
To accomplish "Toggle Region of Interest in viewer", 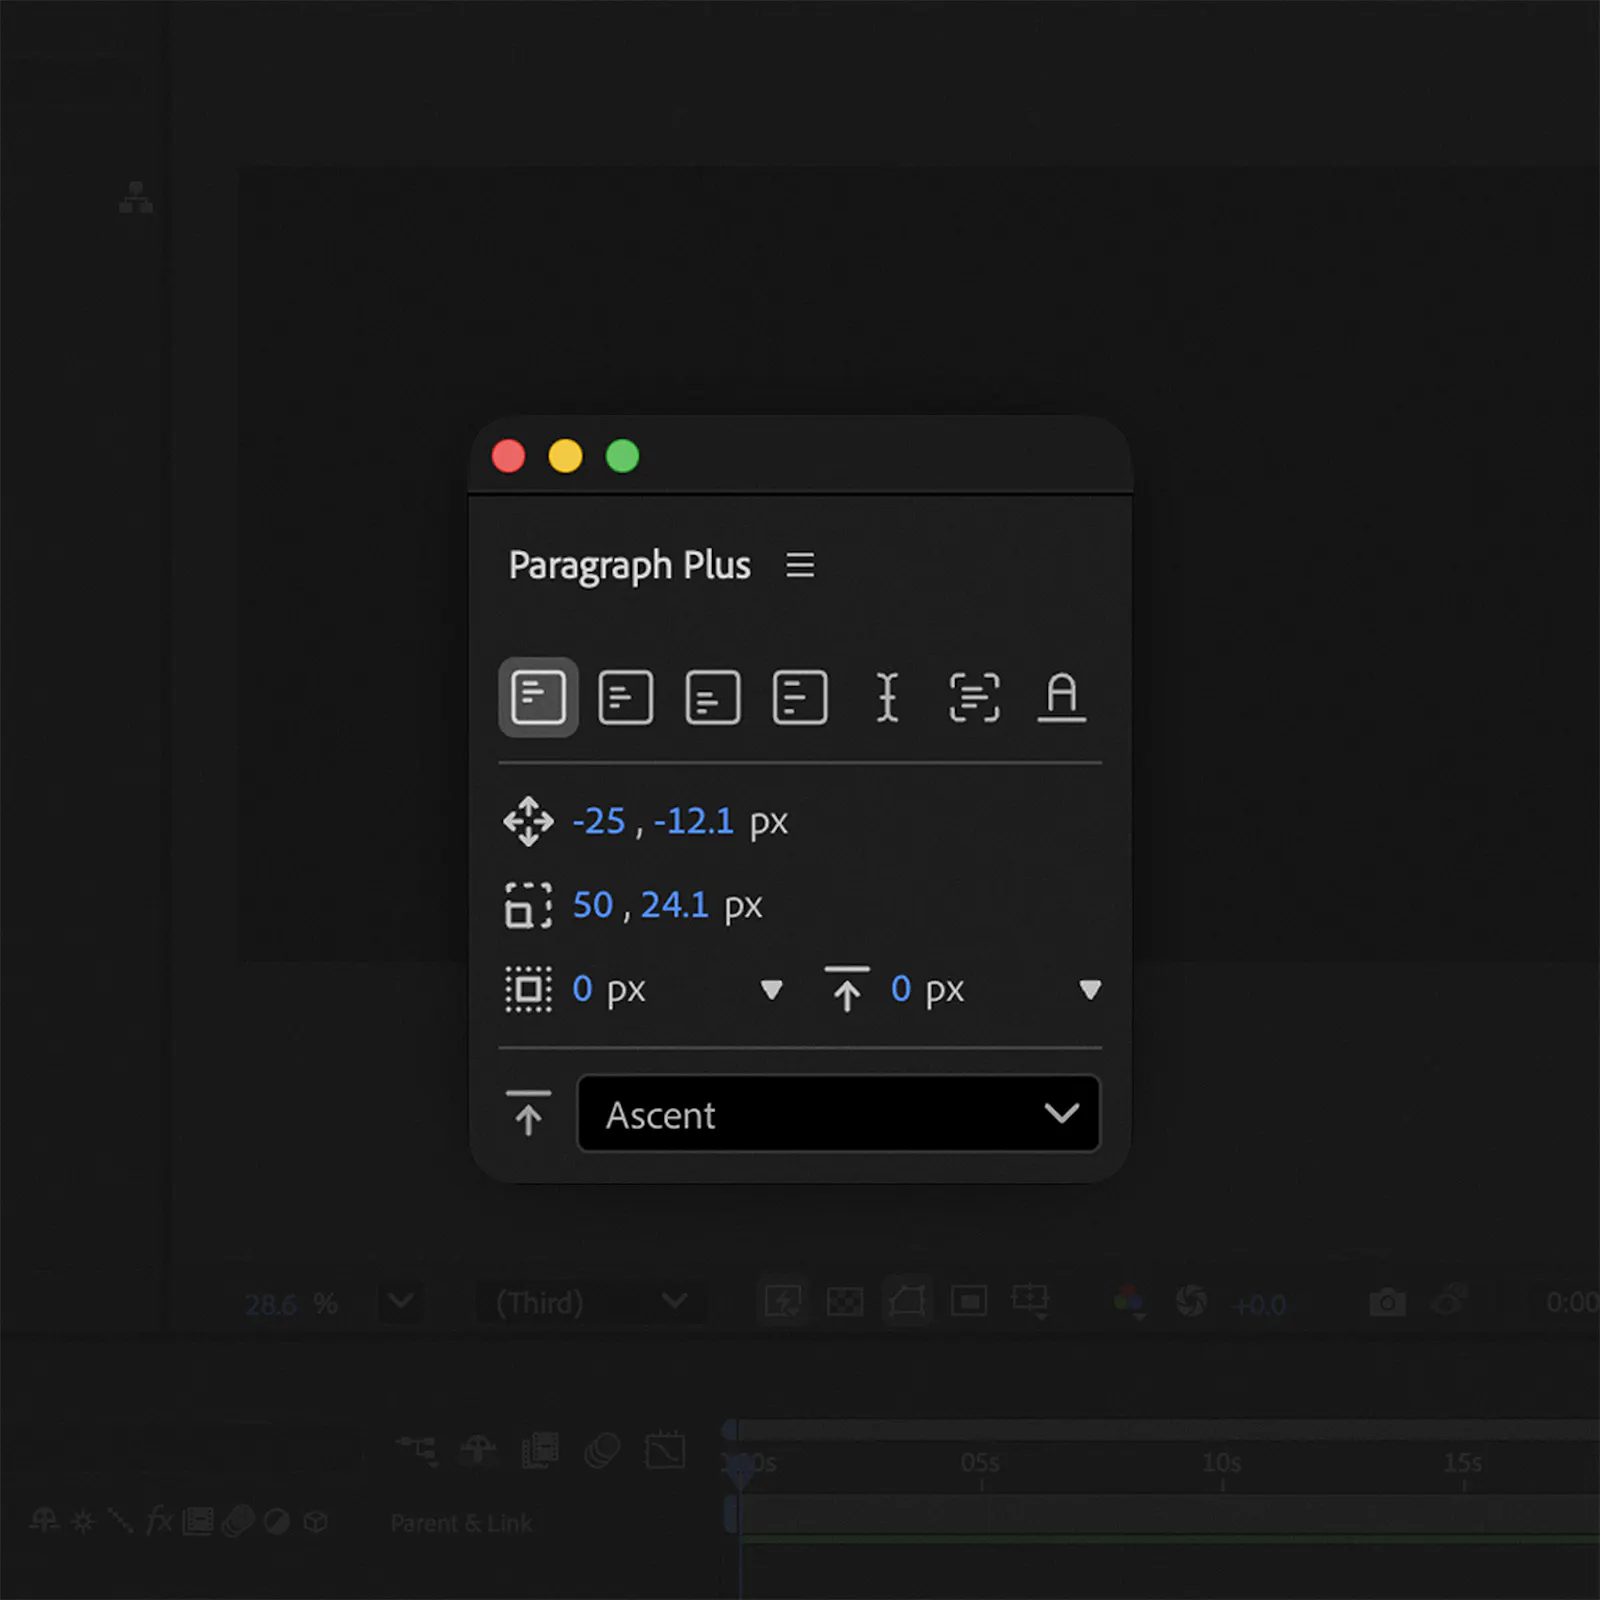I will [969, 1302].
